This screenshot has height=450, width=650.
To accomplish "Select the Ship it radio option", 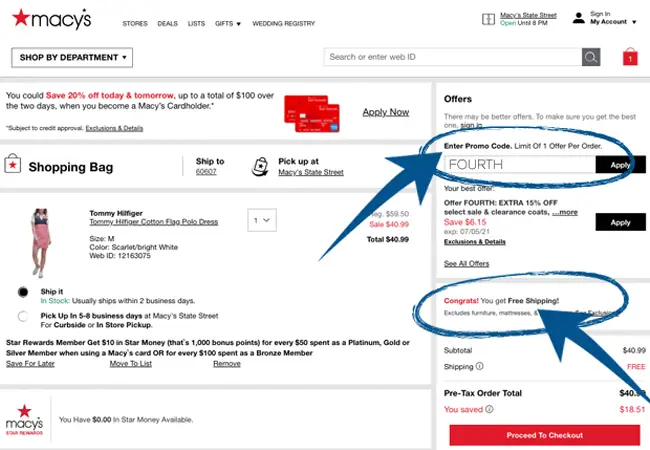I will [23, 292].
